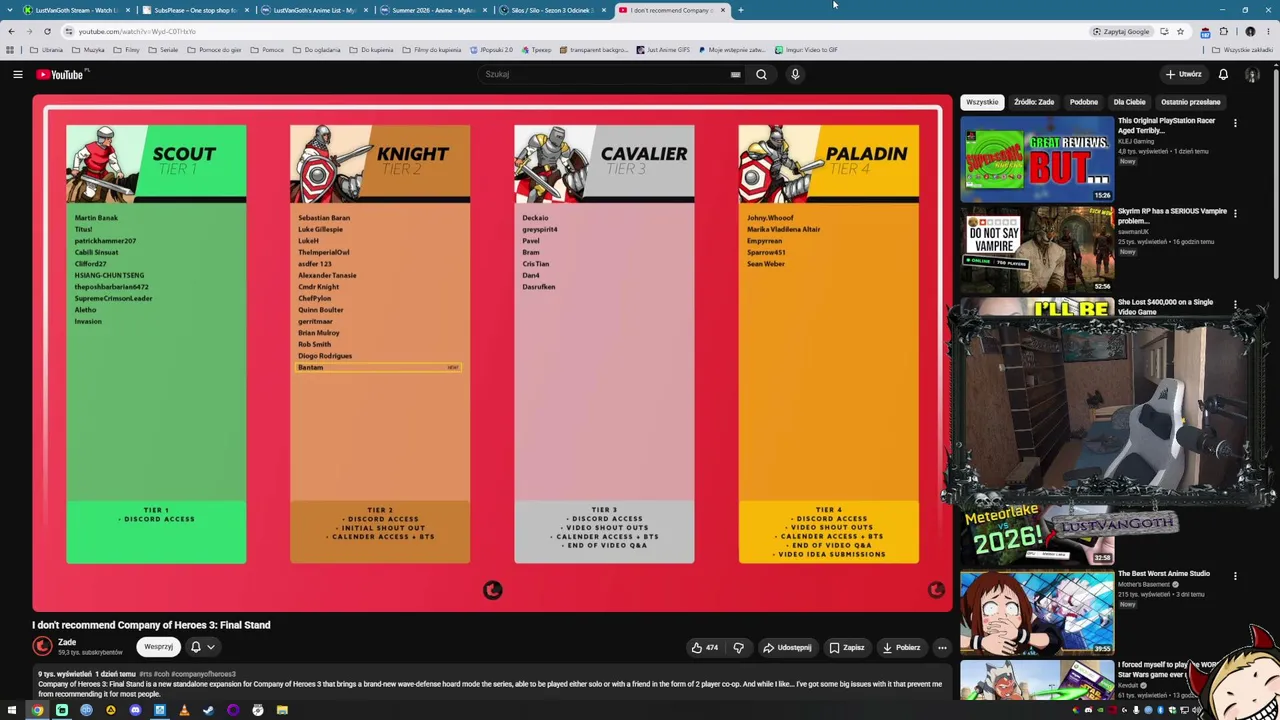Close the active YouTube tab

tap(723, 10)
